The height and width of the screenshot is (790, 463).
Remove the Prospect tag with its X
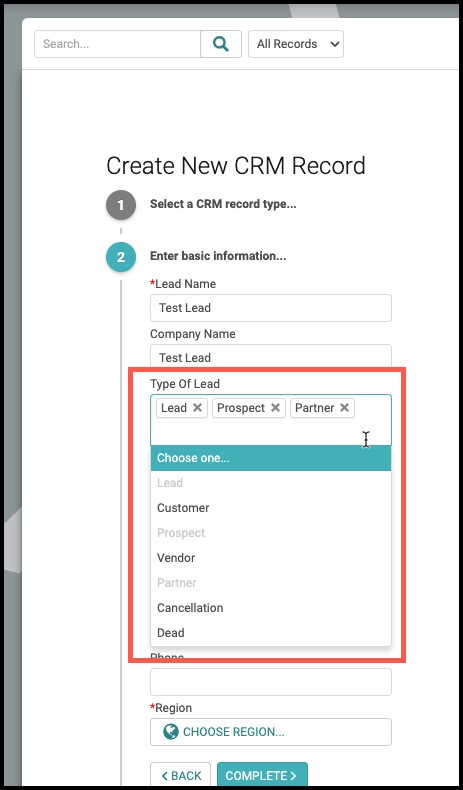(x=275, y=408)
